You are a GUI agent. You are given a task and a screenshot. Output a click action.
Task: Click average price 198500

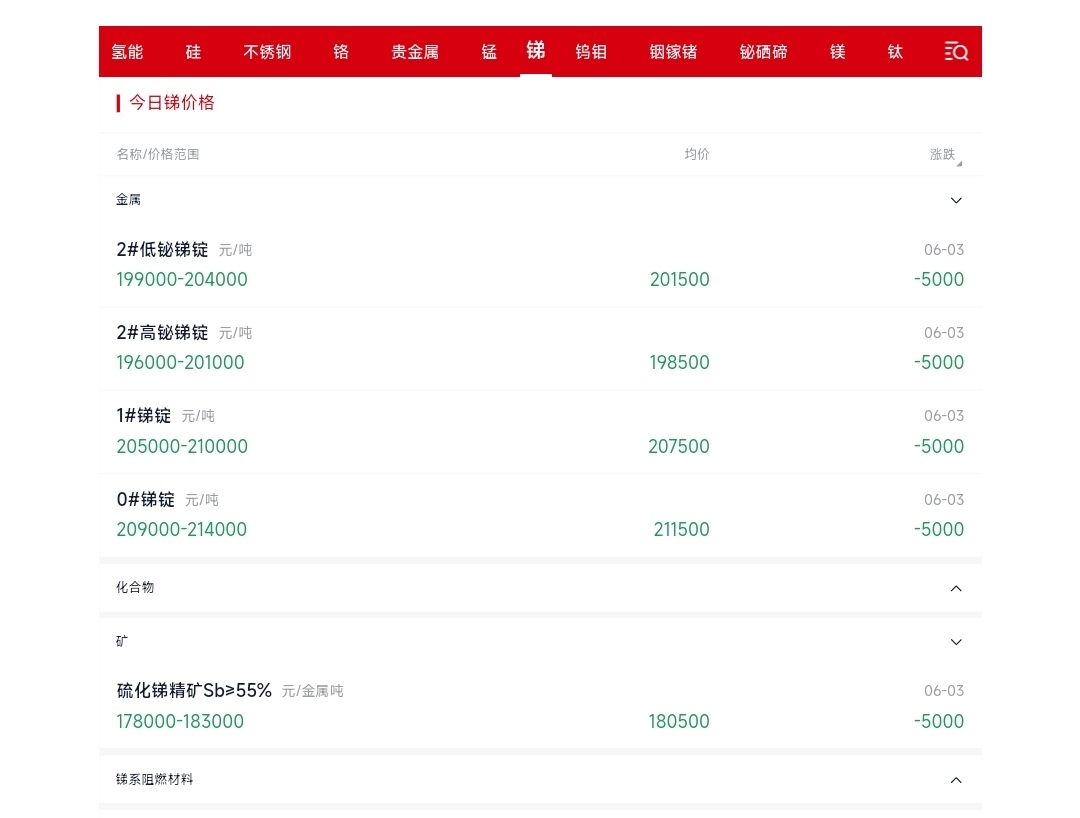click(679, 363)
